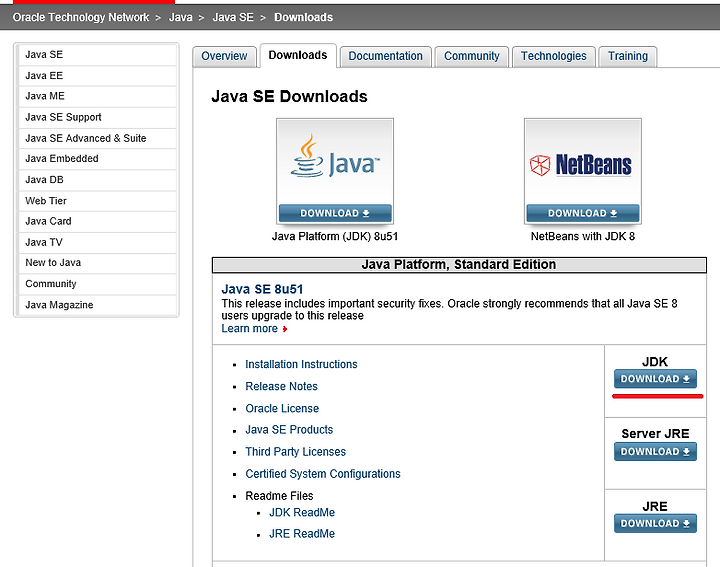Click the JRE Download button
This screenshot has width=720, height=567.
coord(655,523)
